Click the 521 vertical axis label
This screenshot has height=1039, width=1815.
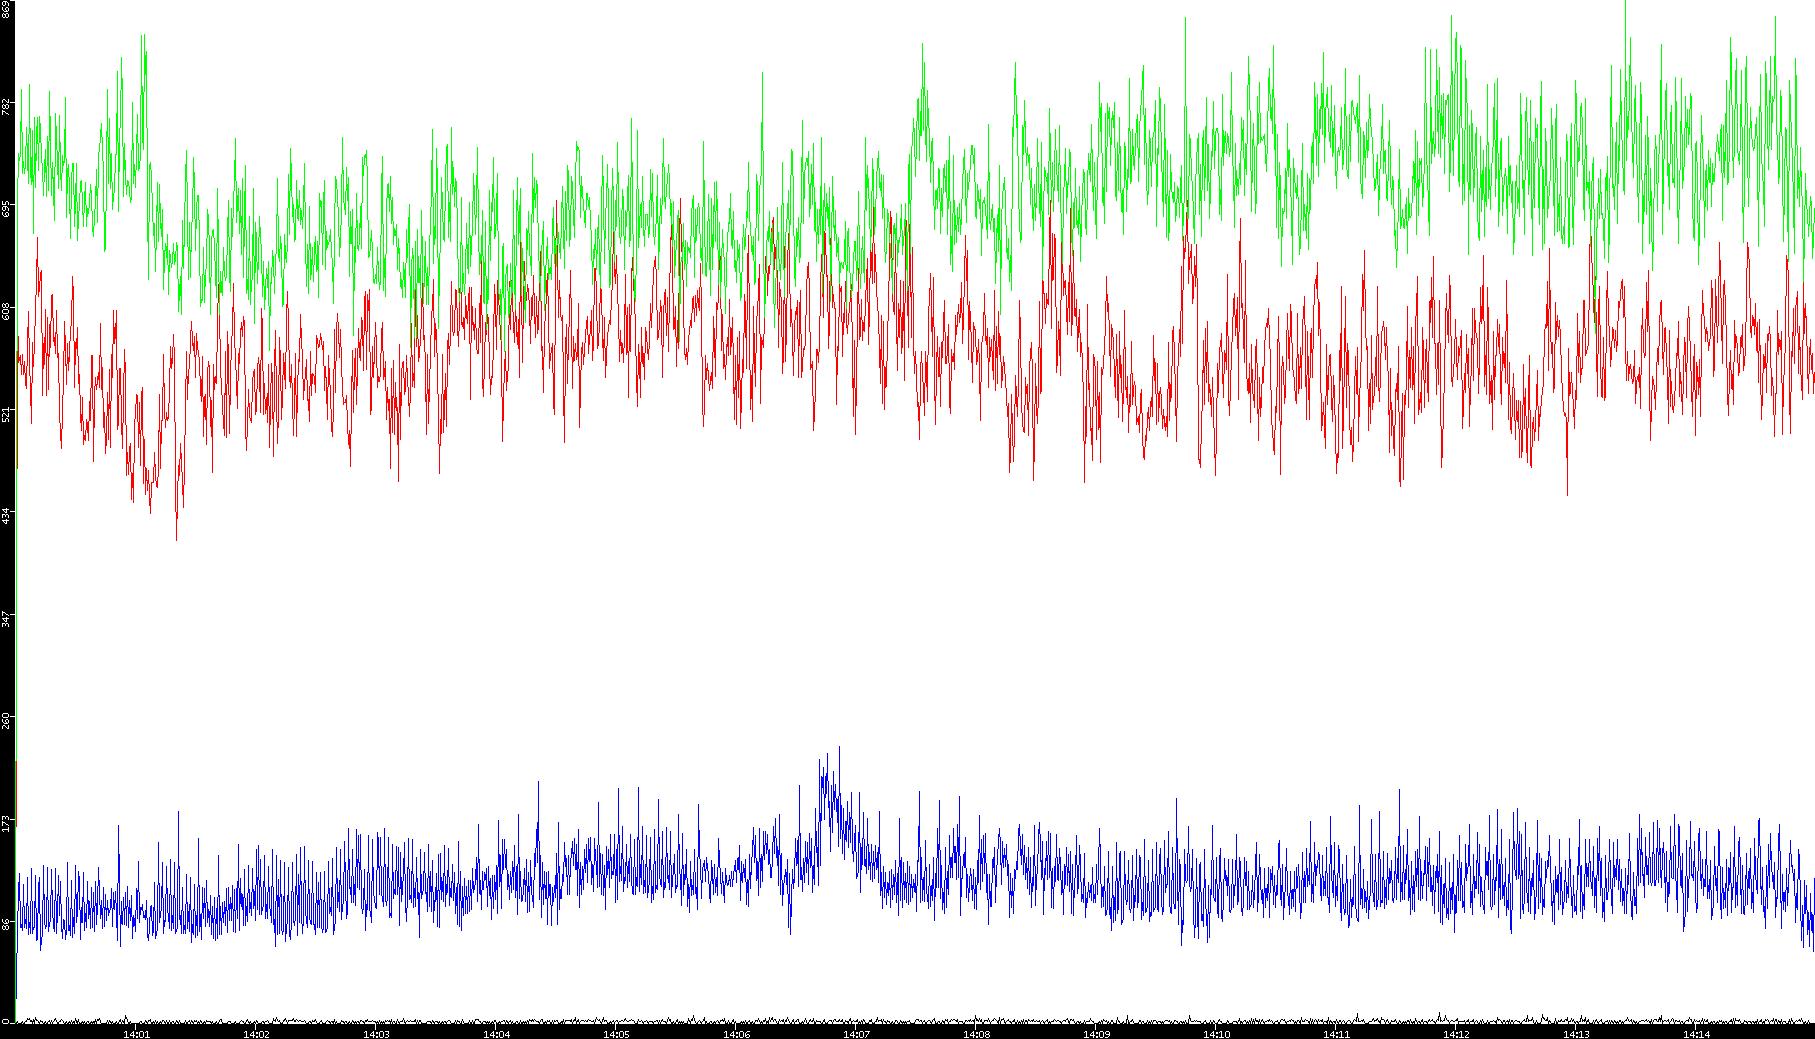pyautogui.click(x=6, y=414)
